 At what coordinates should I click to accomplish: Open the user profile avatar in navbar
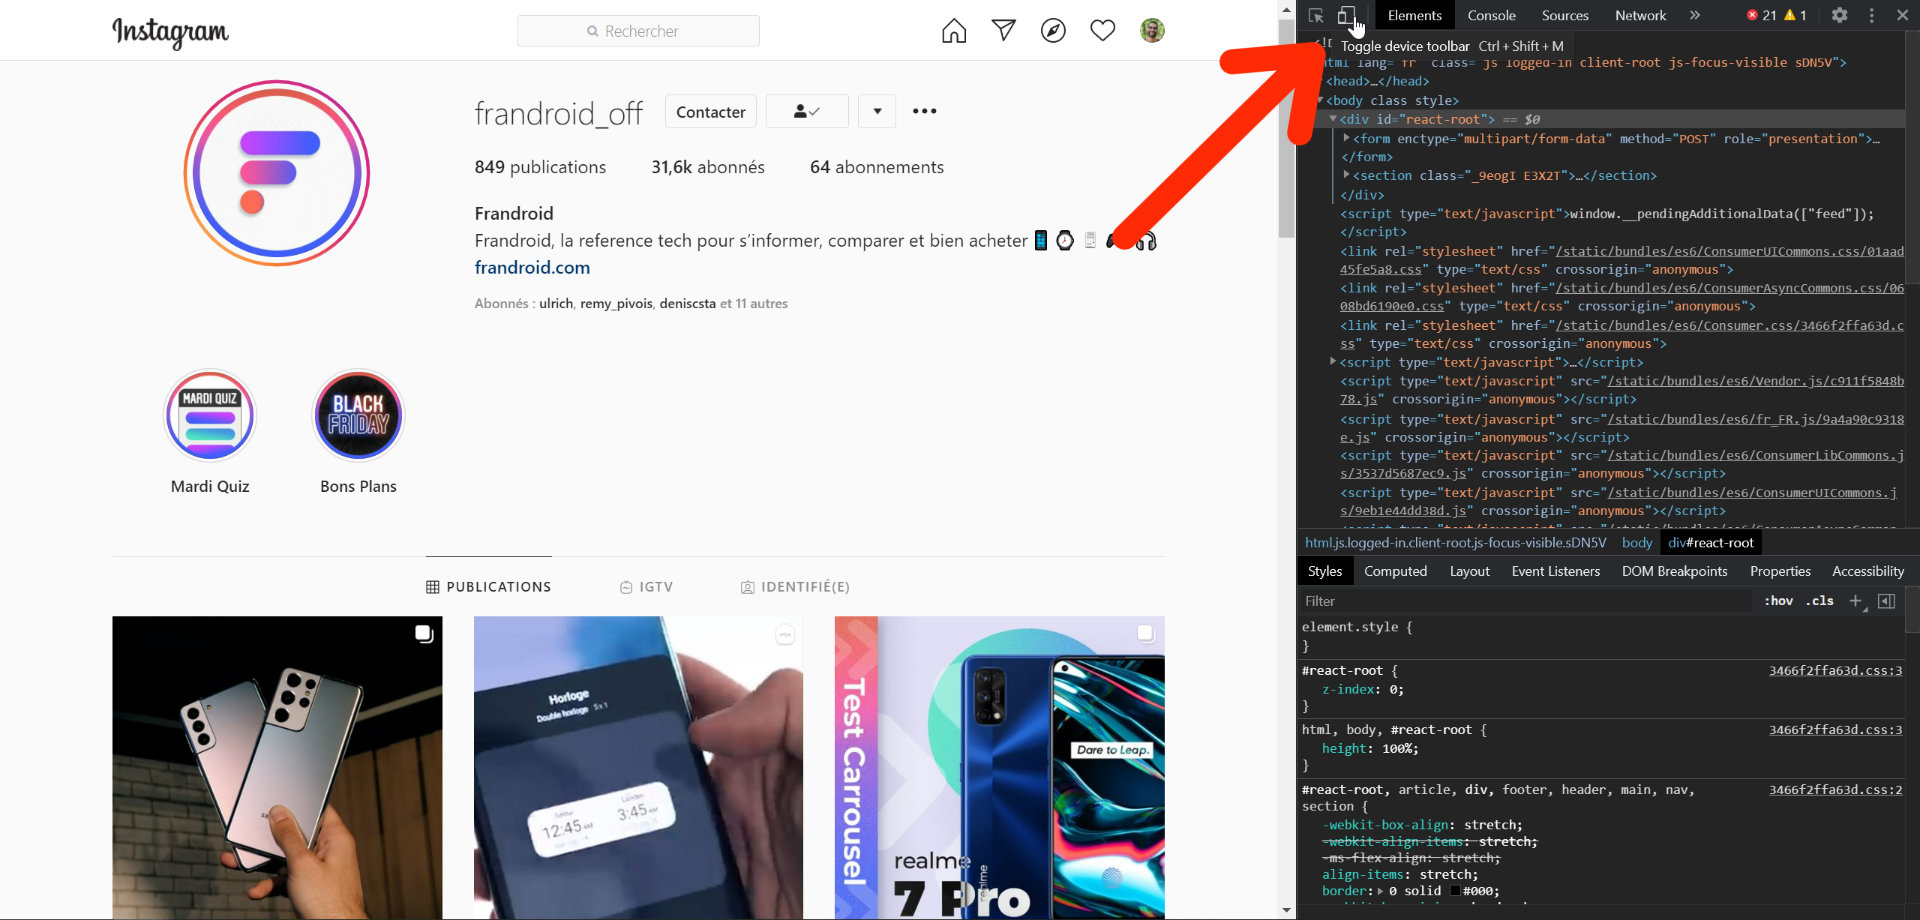1152,31
